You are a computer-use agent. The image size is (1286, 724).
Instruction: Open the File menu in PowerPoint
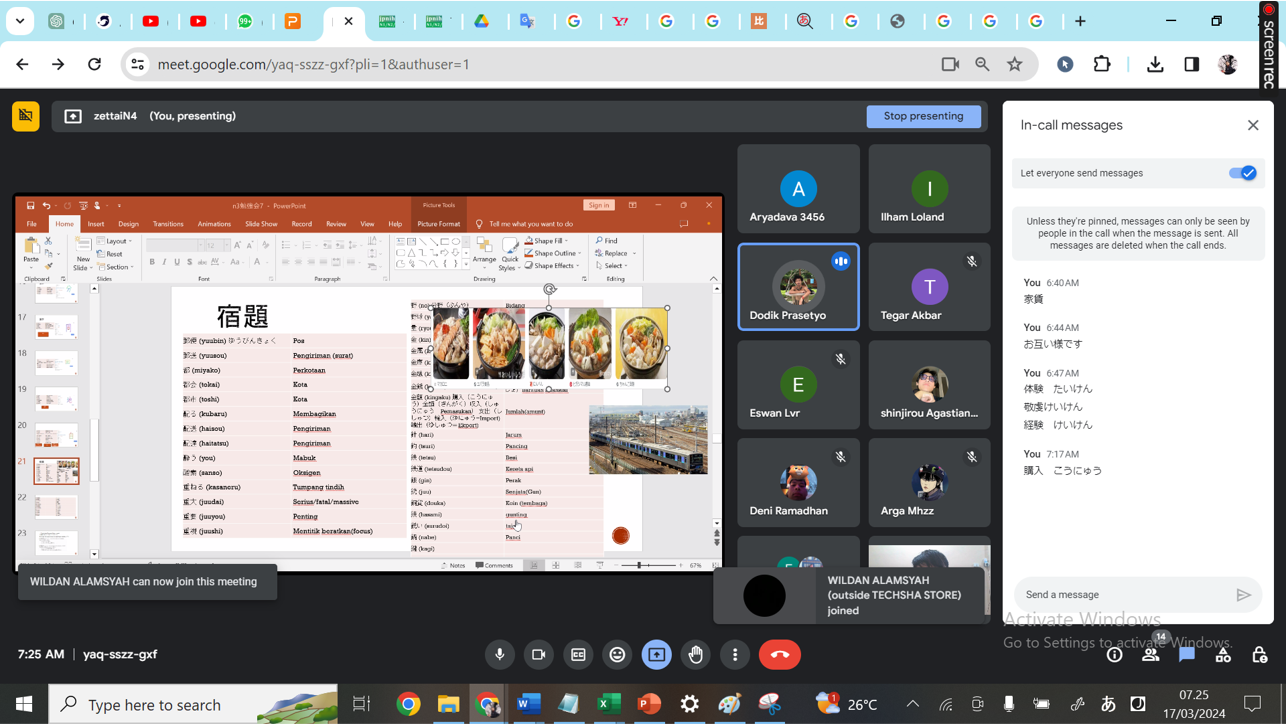[32, 224]
